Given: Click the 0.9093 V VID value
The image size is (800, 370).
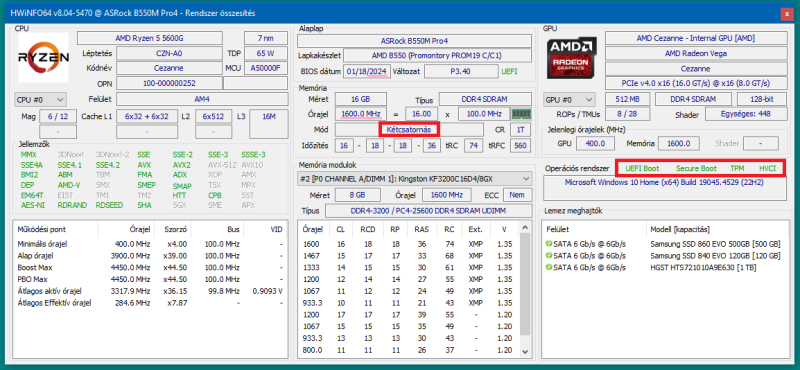Looking at the screenshot, I should click(x=267, y=291).
